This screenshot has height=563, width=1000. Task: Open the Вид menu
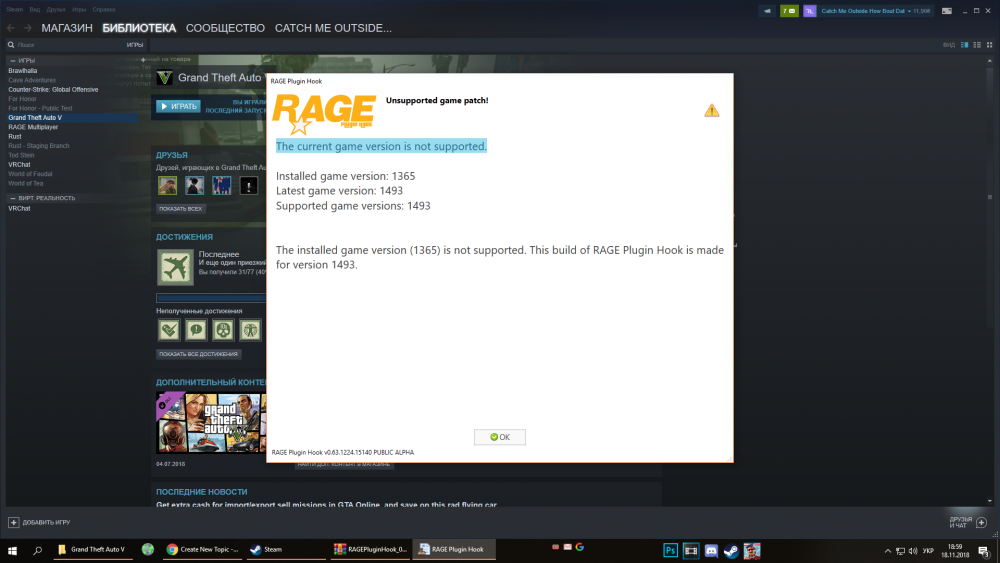[x=34, y=10]
